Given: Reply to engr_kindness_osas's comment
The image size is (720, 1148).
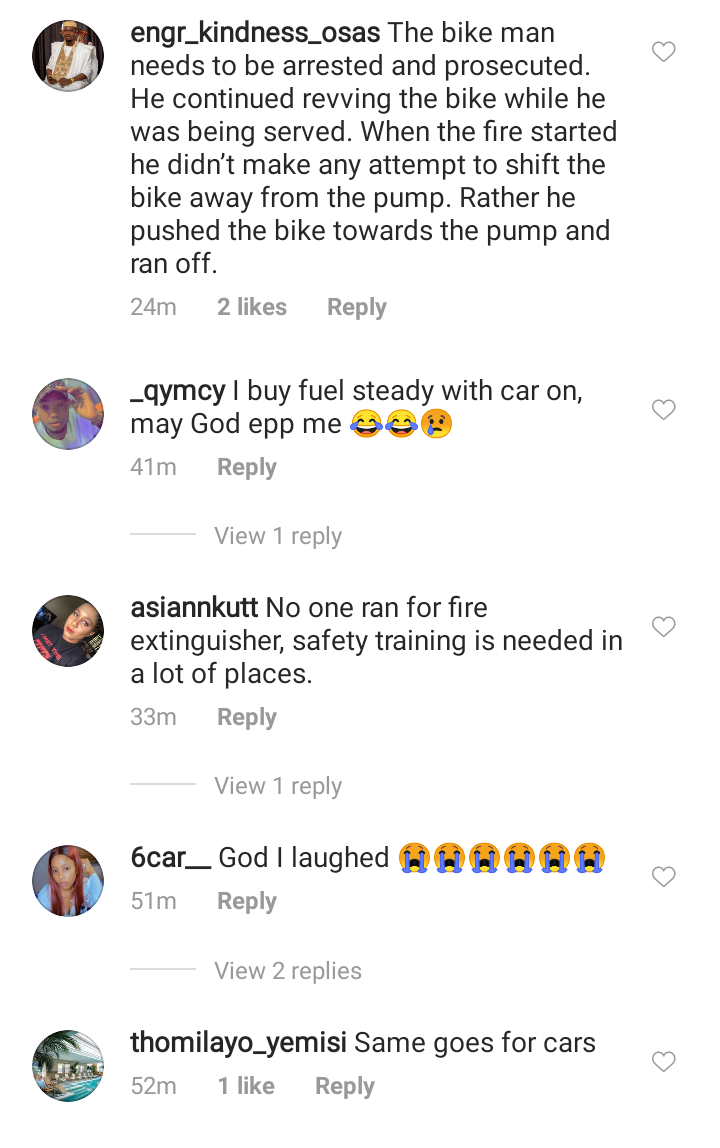Looking at the screenshot, I should point(357,308).
